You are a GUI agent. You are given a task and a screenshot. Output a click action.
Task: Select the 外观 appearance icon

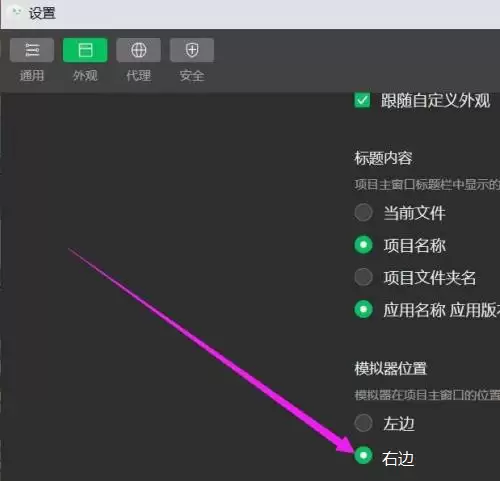click(x=85, y=50)
